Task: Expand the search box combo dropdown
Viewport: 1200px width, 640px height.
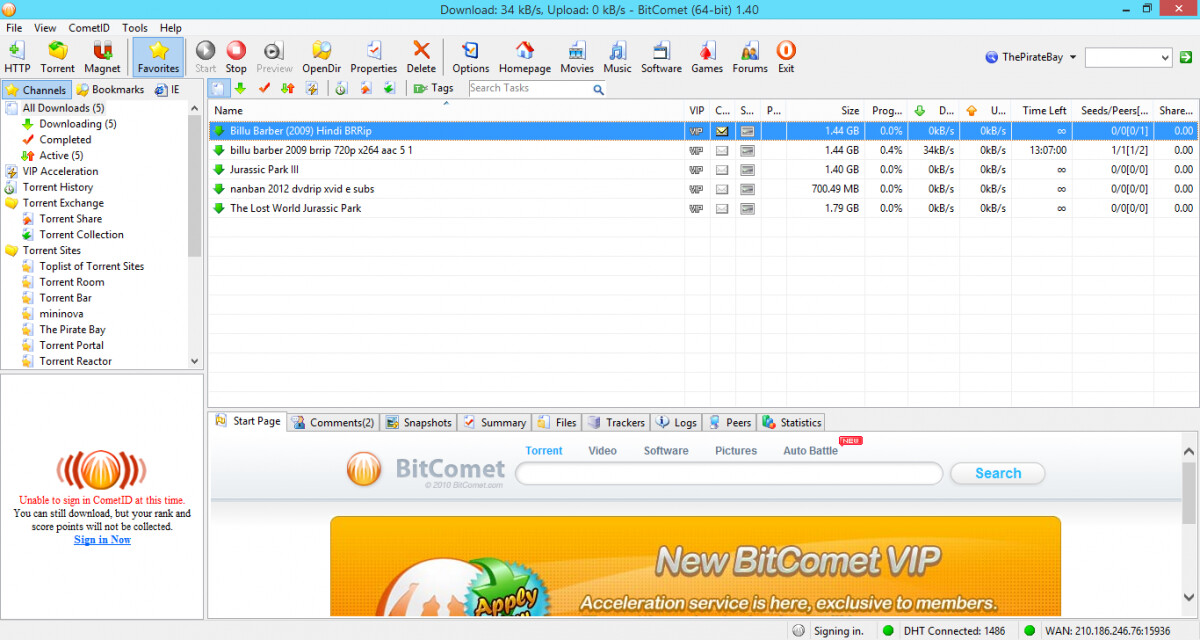Action: pyautogui.click(x=1164, y=58)
